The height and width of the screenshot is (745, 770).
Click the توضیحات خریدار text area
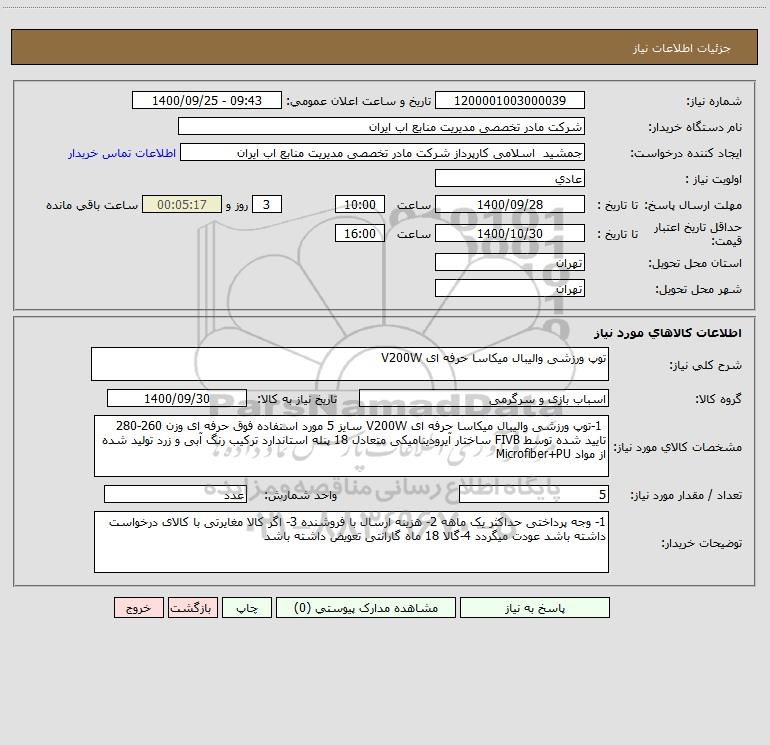tap(351, 542)
